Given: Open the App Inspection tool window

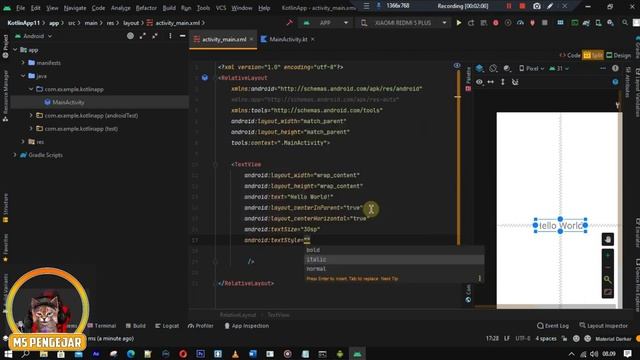Looking at the screenshot, I should coord(247,326).
